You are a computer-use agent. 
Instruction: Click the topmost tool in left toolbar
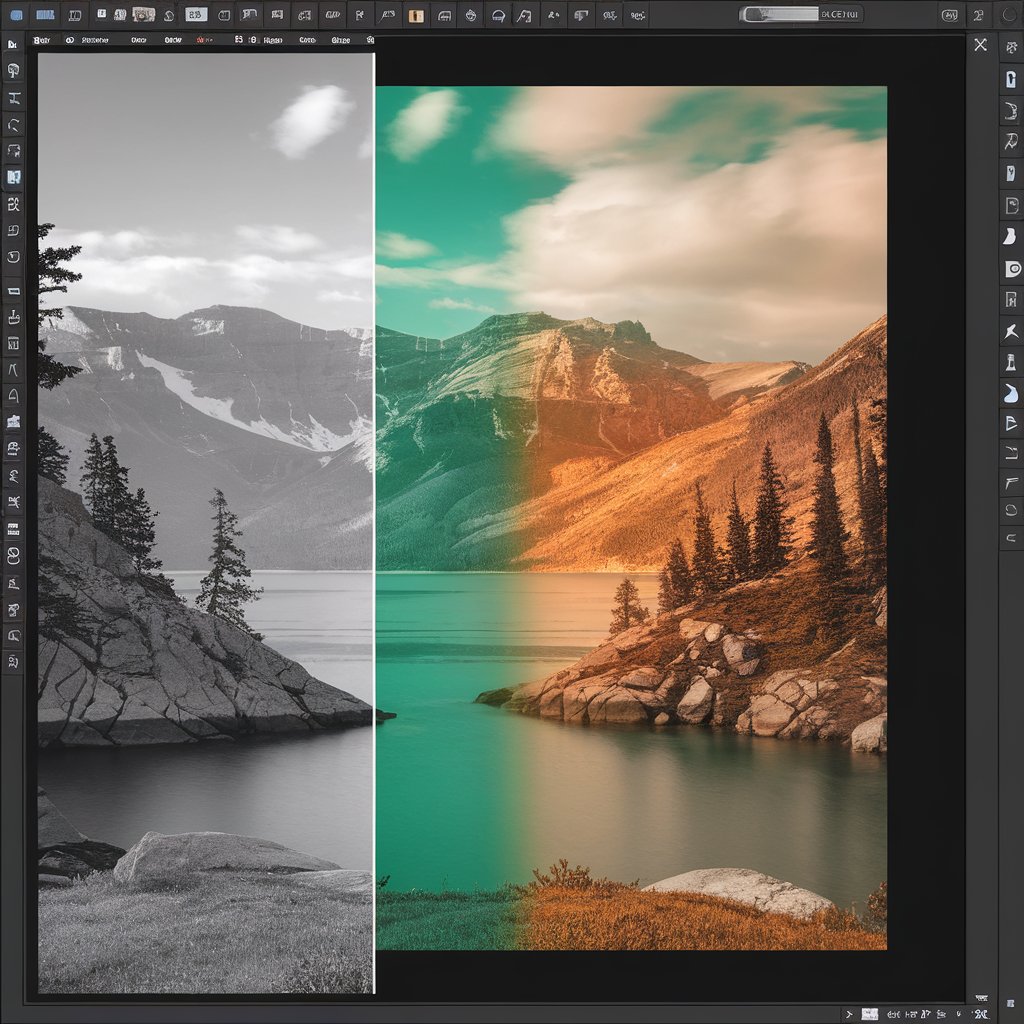(13, 45)
